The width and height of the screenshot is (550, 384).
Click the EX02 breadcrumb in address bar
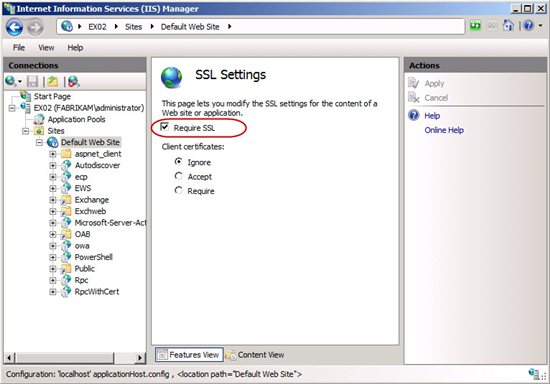pyautogui.click(x=97, y=27)
